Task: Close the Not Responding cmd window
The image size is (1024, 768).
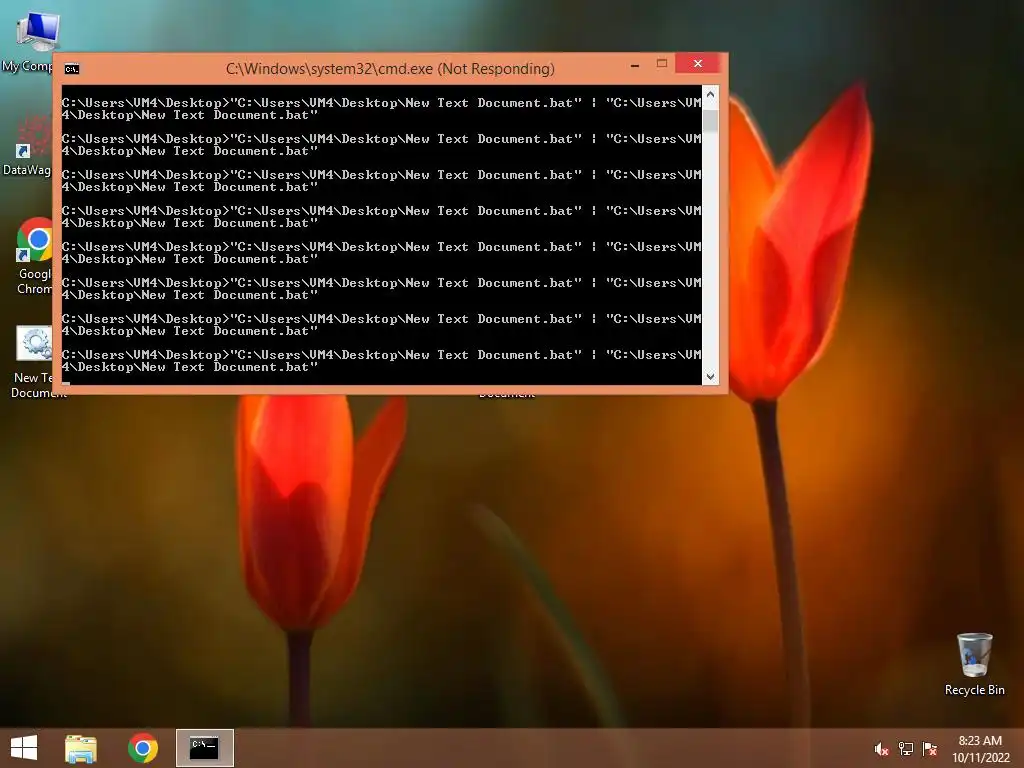Action: point(698,63)
